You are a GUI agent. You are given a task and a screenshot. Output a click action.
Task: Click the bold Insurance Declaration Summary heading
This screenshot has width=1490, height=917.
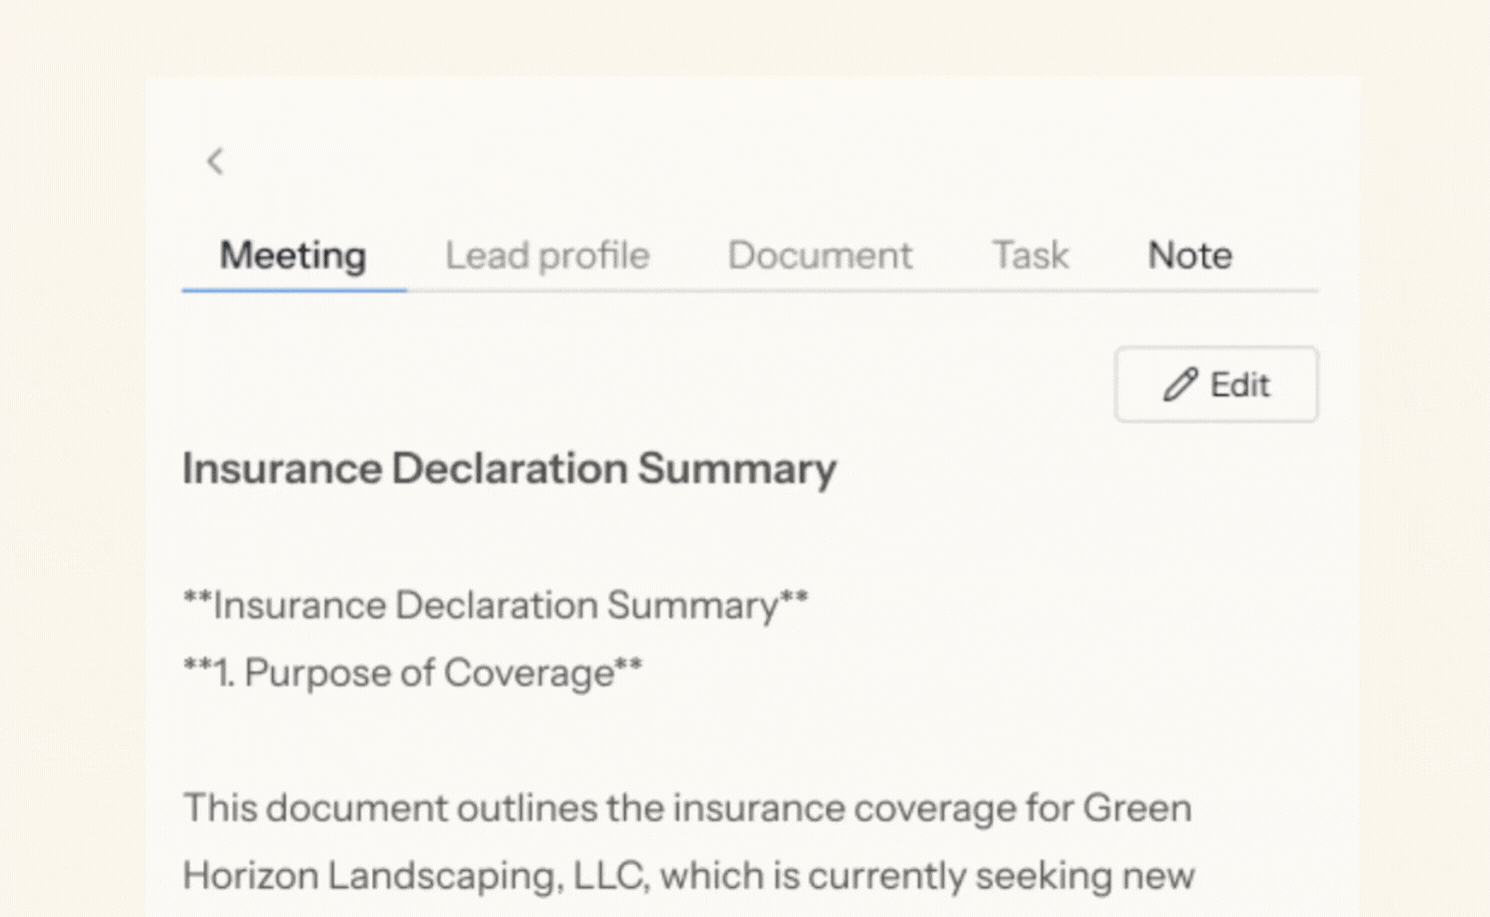tap(509, 469)
